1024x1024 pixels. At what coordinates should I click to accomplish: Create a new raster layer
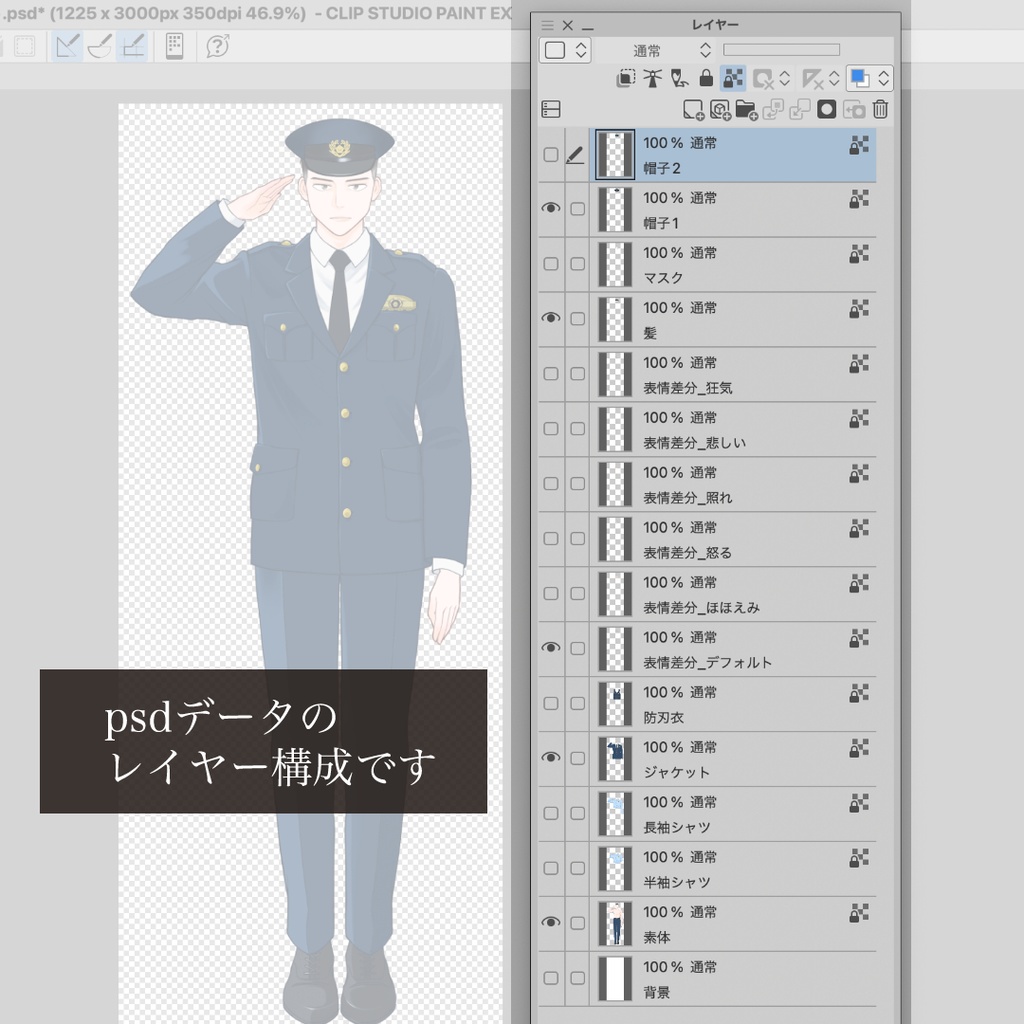tap(692, 110)
